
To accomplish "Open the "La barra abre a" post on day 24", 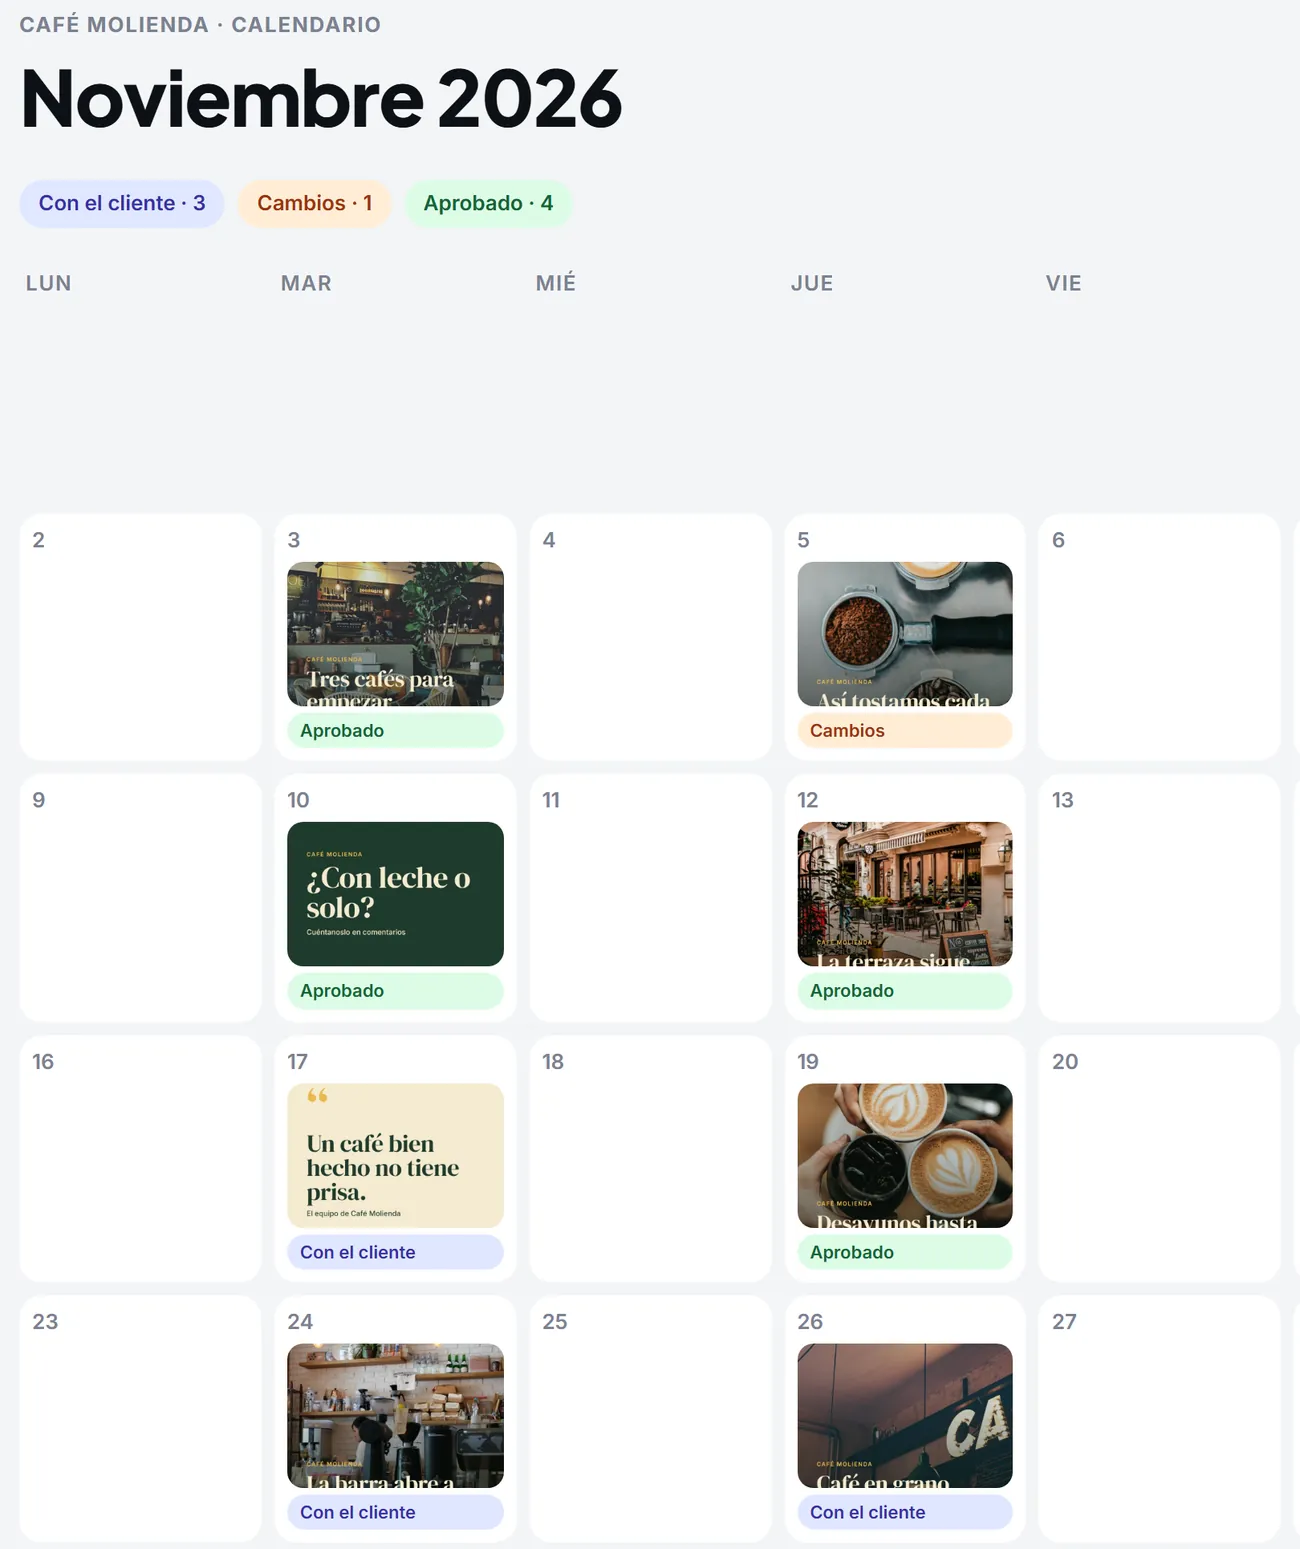I will click(395, 1415).
